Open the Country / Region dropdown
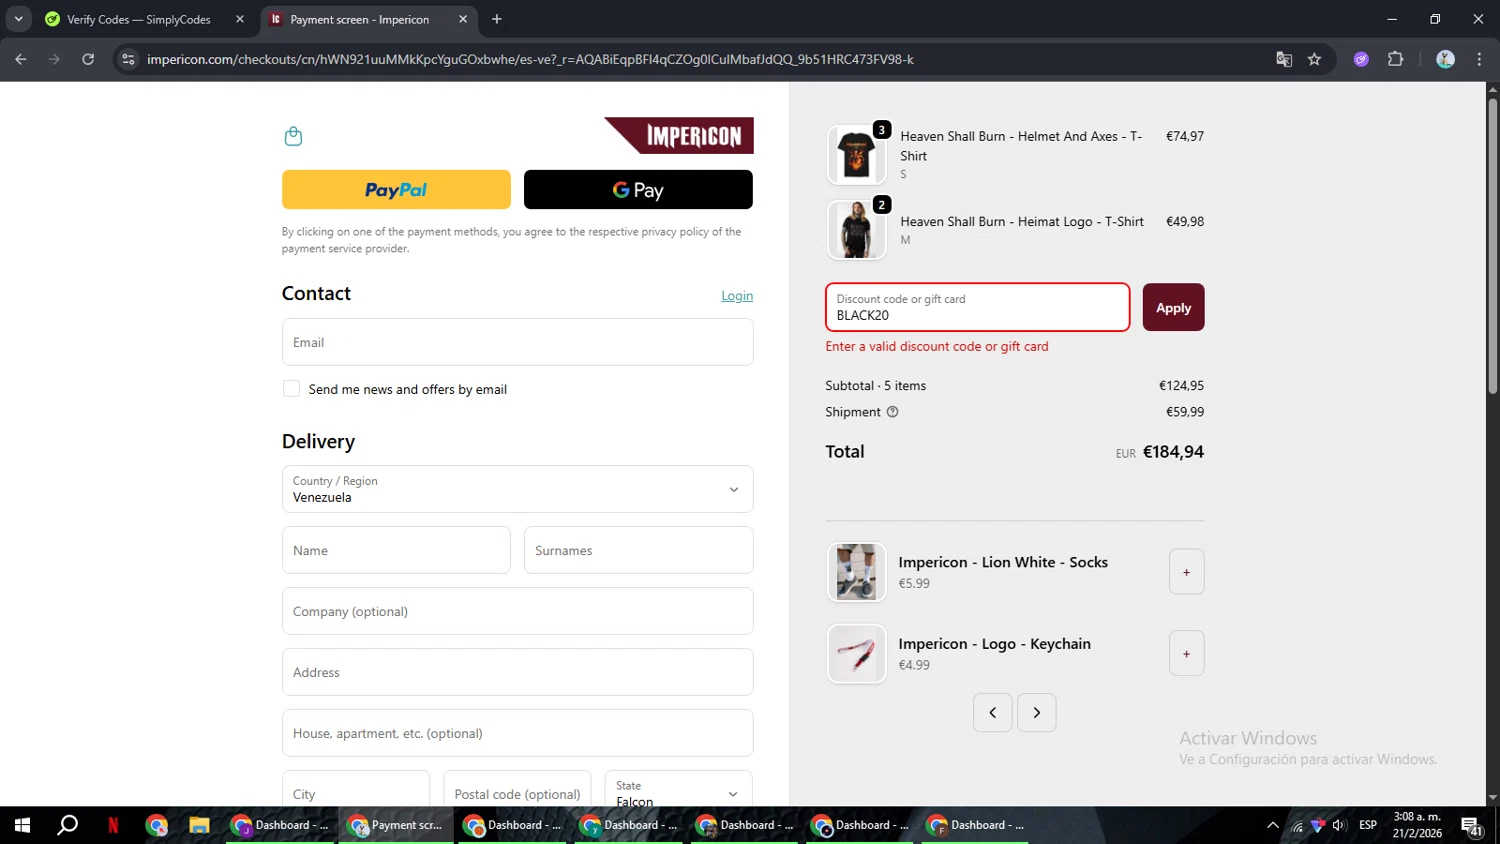 click(x=517, y=489)
